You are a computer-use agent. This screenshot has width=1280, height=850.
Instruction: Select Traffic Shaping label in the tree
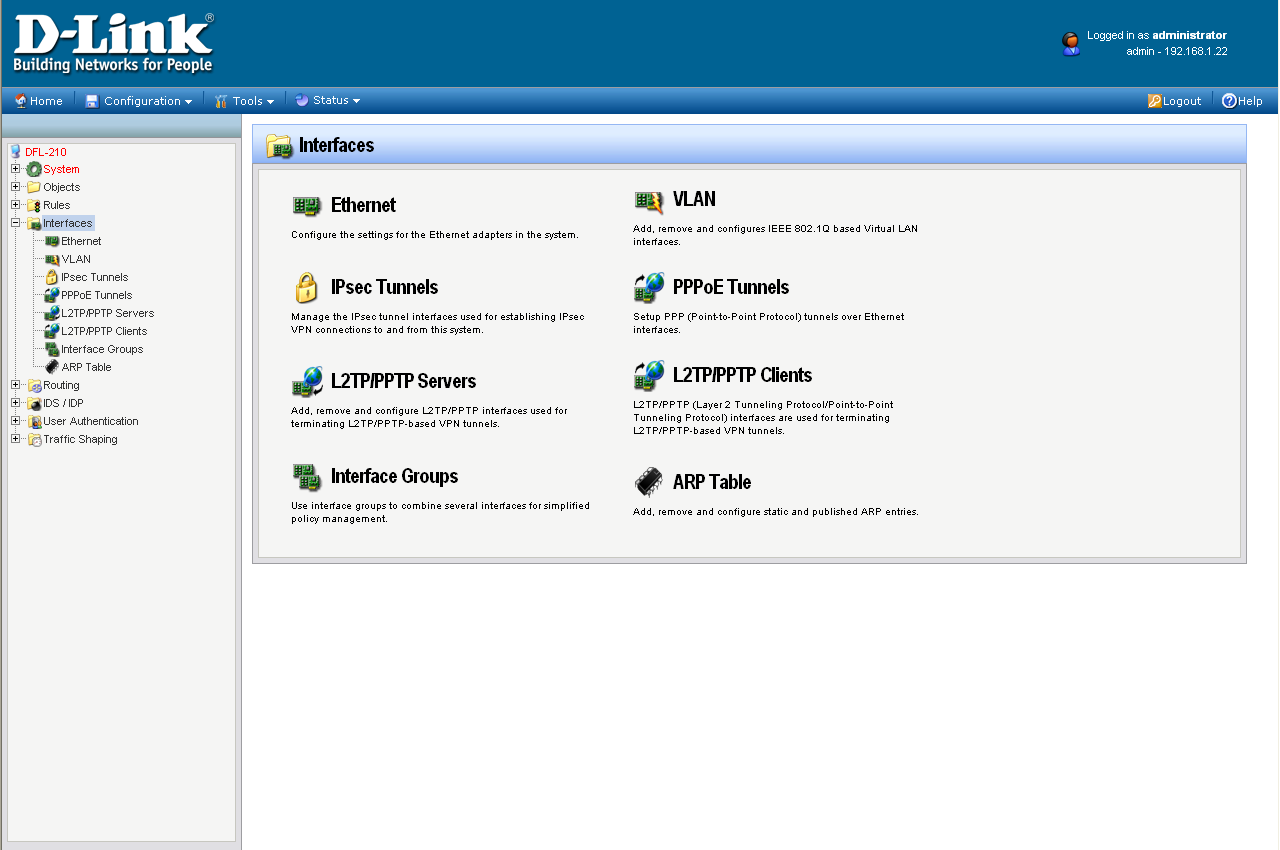pos(80,439)
